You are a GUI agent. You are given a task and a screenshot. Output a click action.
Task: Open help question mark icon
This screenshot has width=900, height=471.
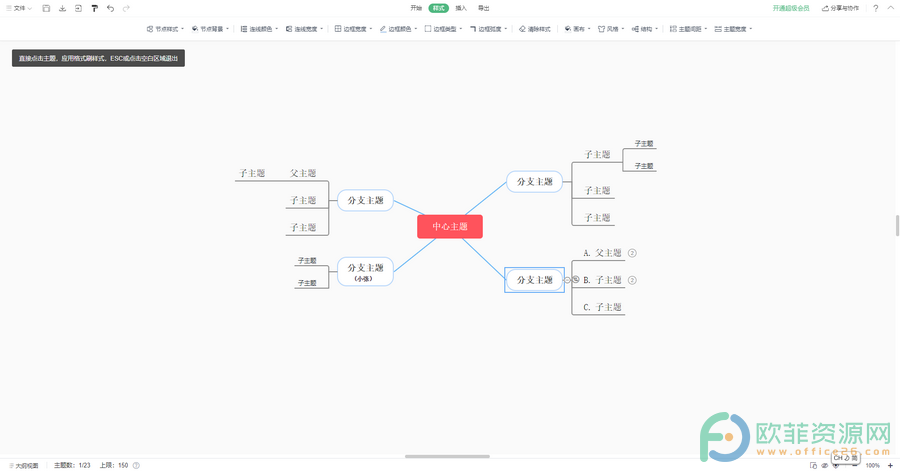[x=875, y=8]
